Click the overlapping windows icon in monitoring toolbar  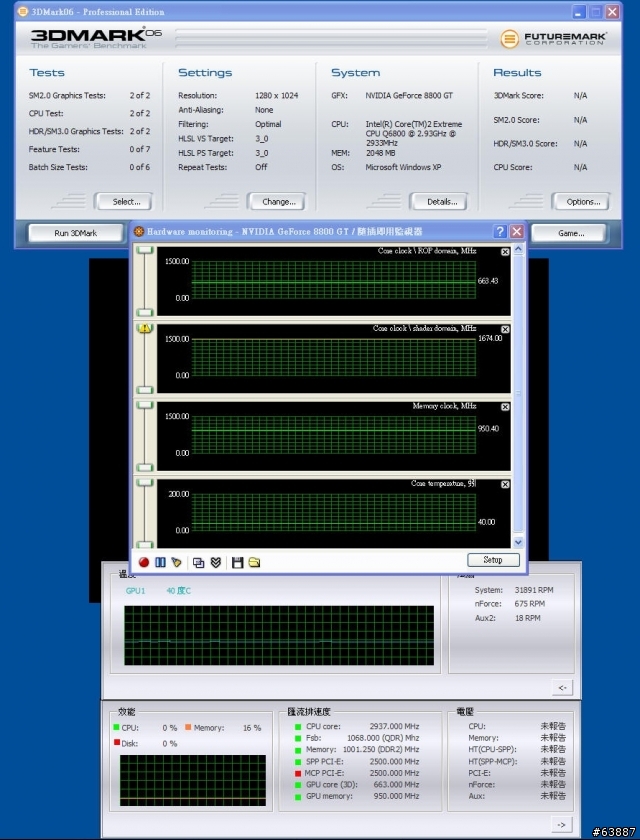(x=199, y=562)
